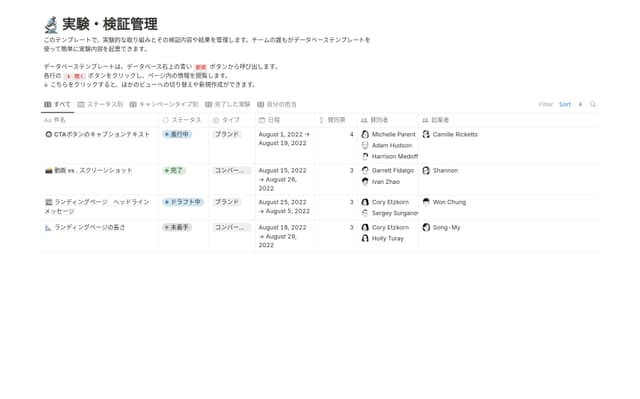Open the Filter option
The height and width of the screenshot is (399, 640).
tap(545, 104)
